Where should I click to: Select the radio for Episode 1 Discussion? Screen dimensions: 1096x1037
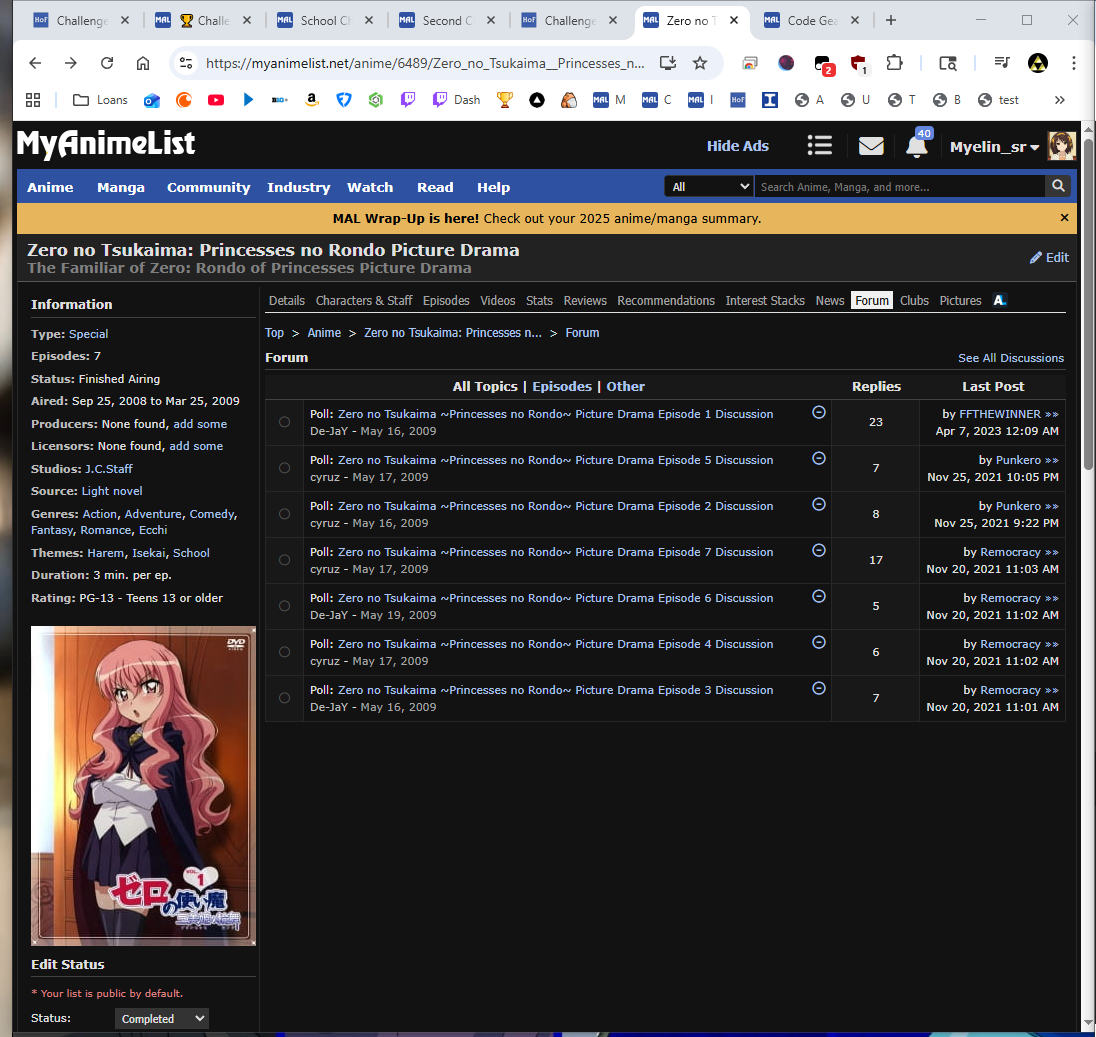(x=284, y=422)
